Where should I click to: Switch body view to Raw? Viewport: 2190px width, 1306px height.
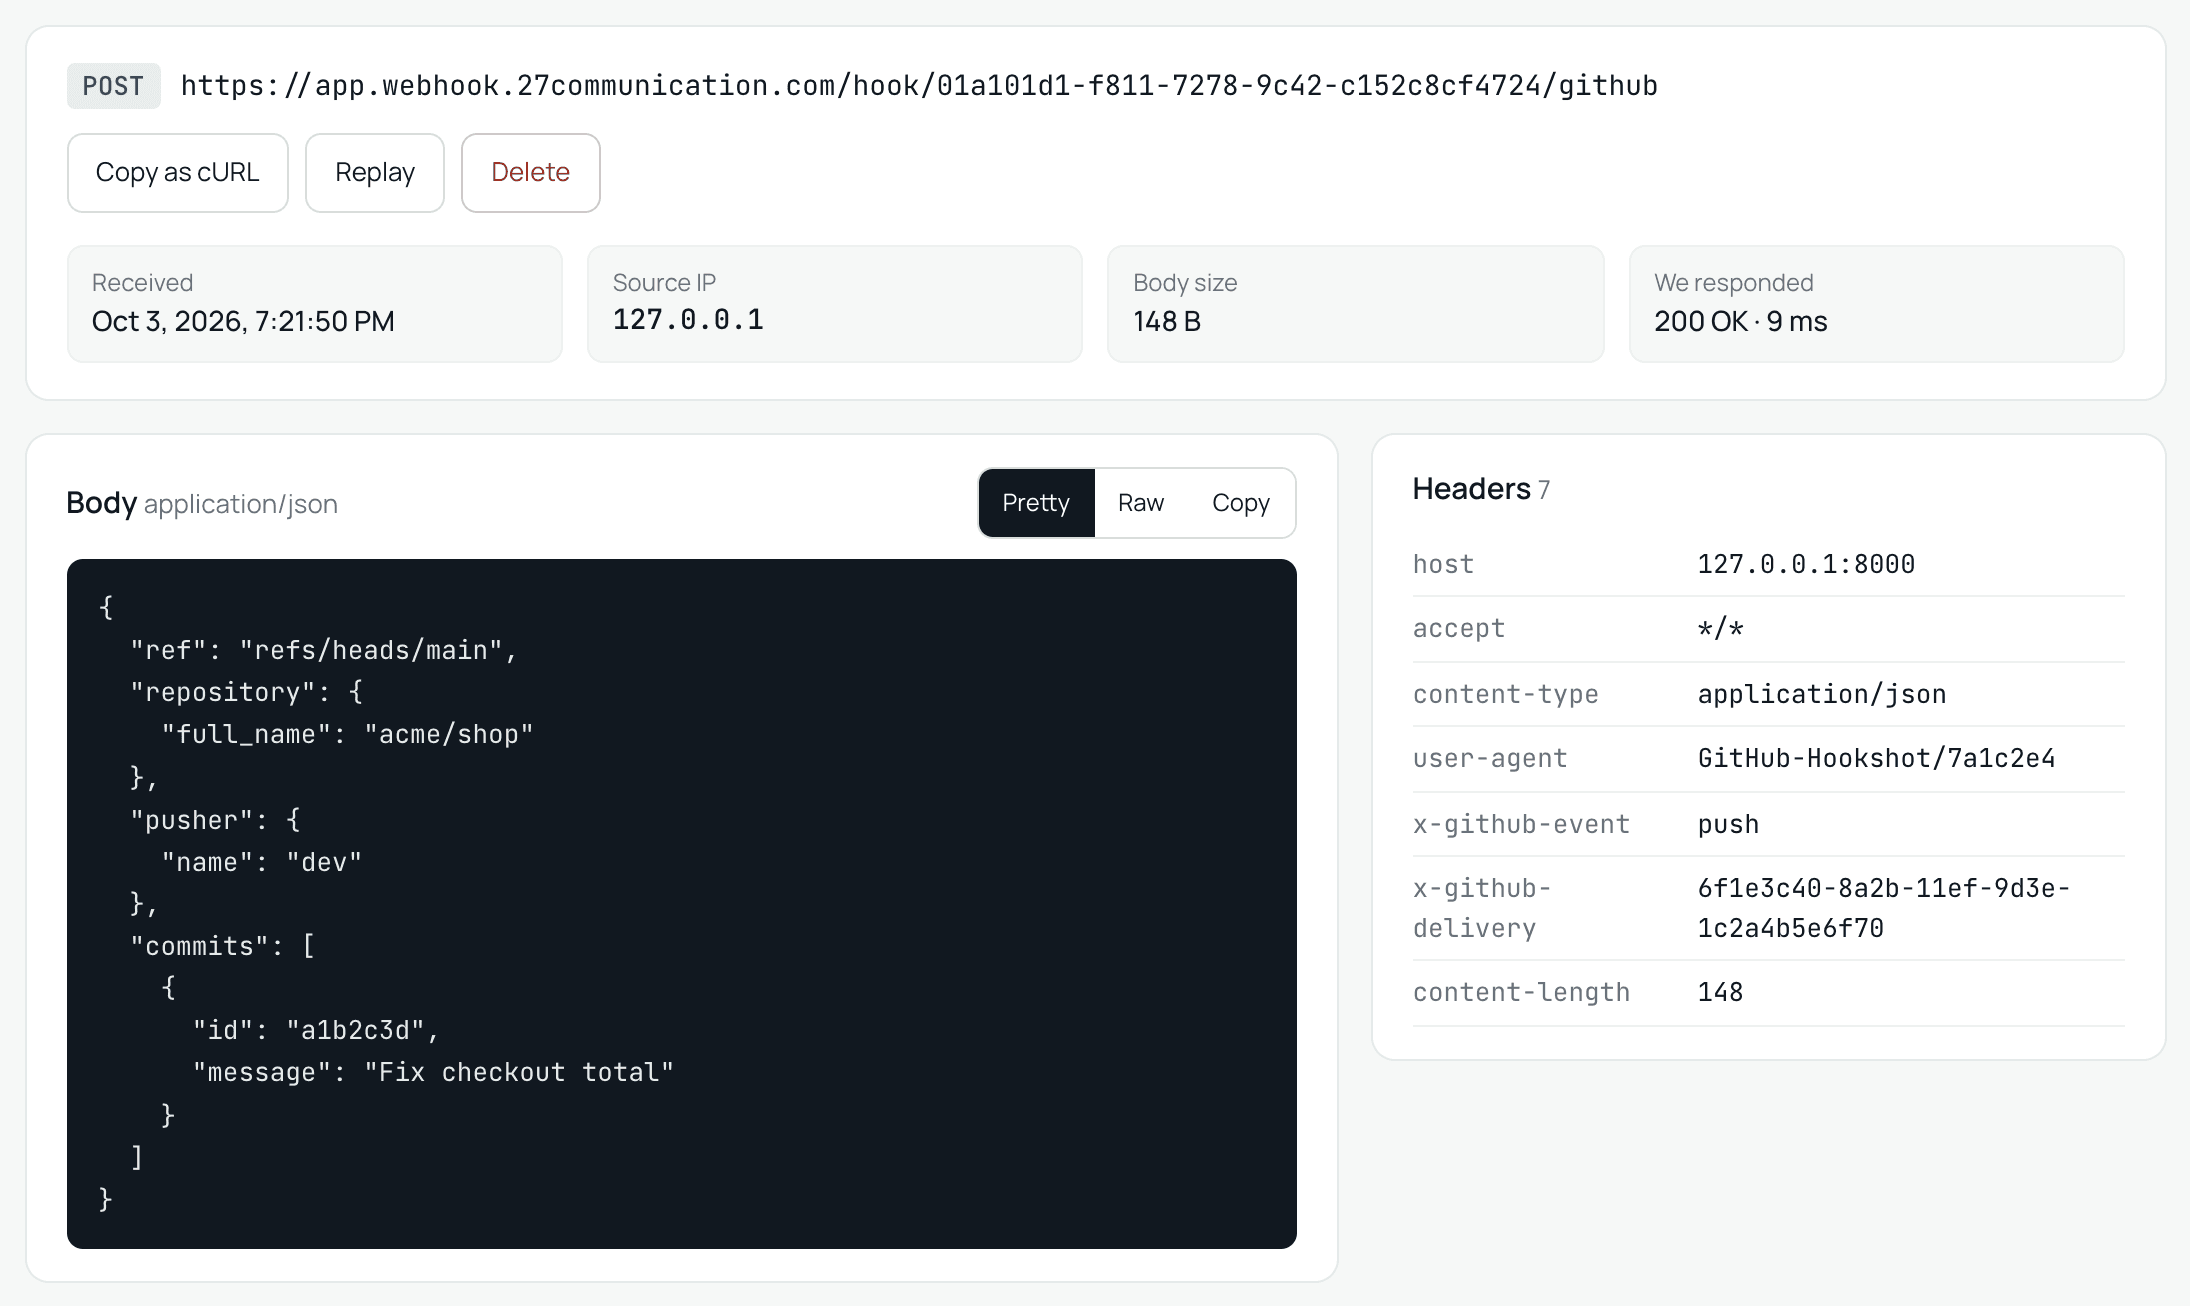click(x=1141, y=503)
